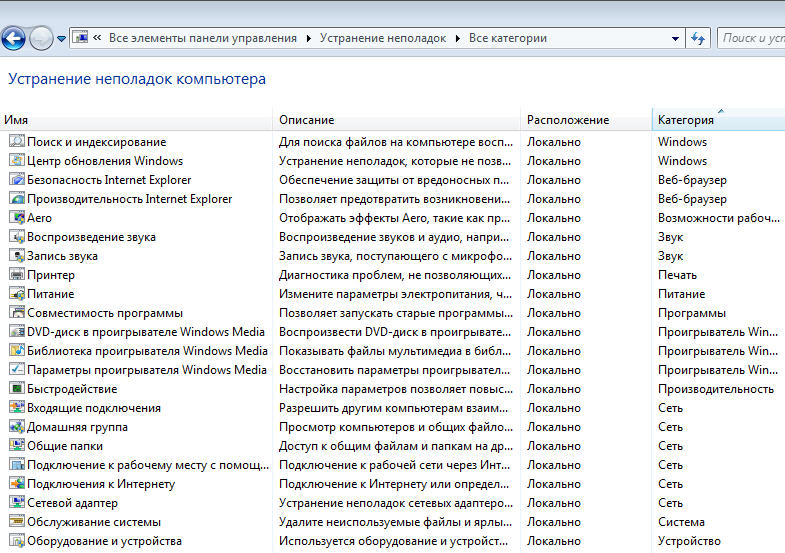Image resolution: width=785 pixels, height=553 pixels.
Task: Click the 'Обслуживание системы' icon
Action: [x=17, y=522]
